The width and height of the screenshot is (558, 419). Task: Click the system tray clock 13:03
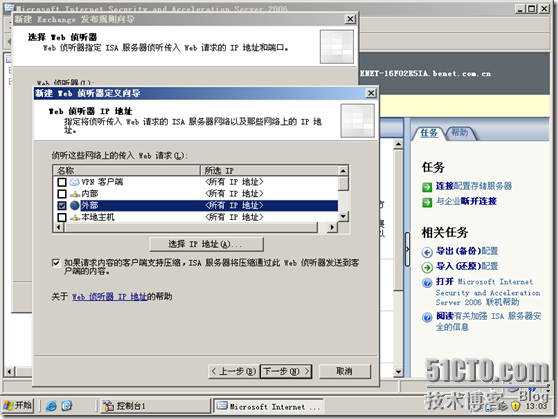(536, 406)
